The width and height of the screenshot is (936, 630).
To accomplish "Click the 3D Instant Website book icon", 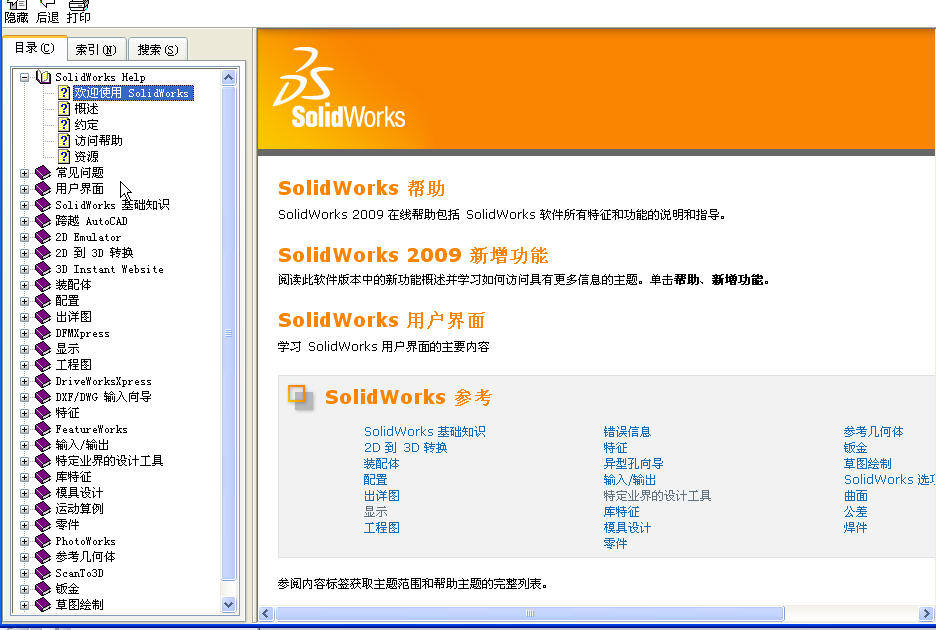I will tap(43, 269).
